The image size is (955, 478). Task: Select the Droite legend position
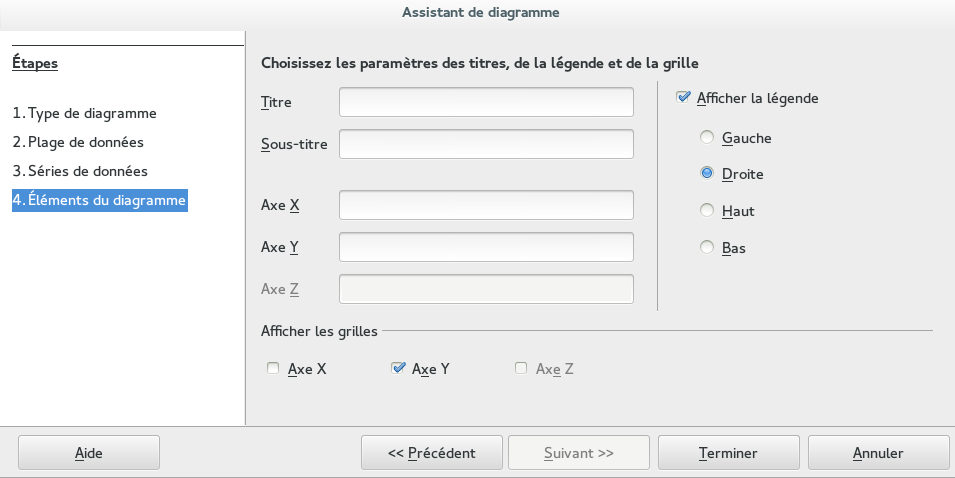click(x=708, y=174)
